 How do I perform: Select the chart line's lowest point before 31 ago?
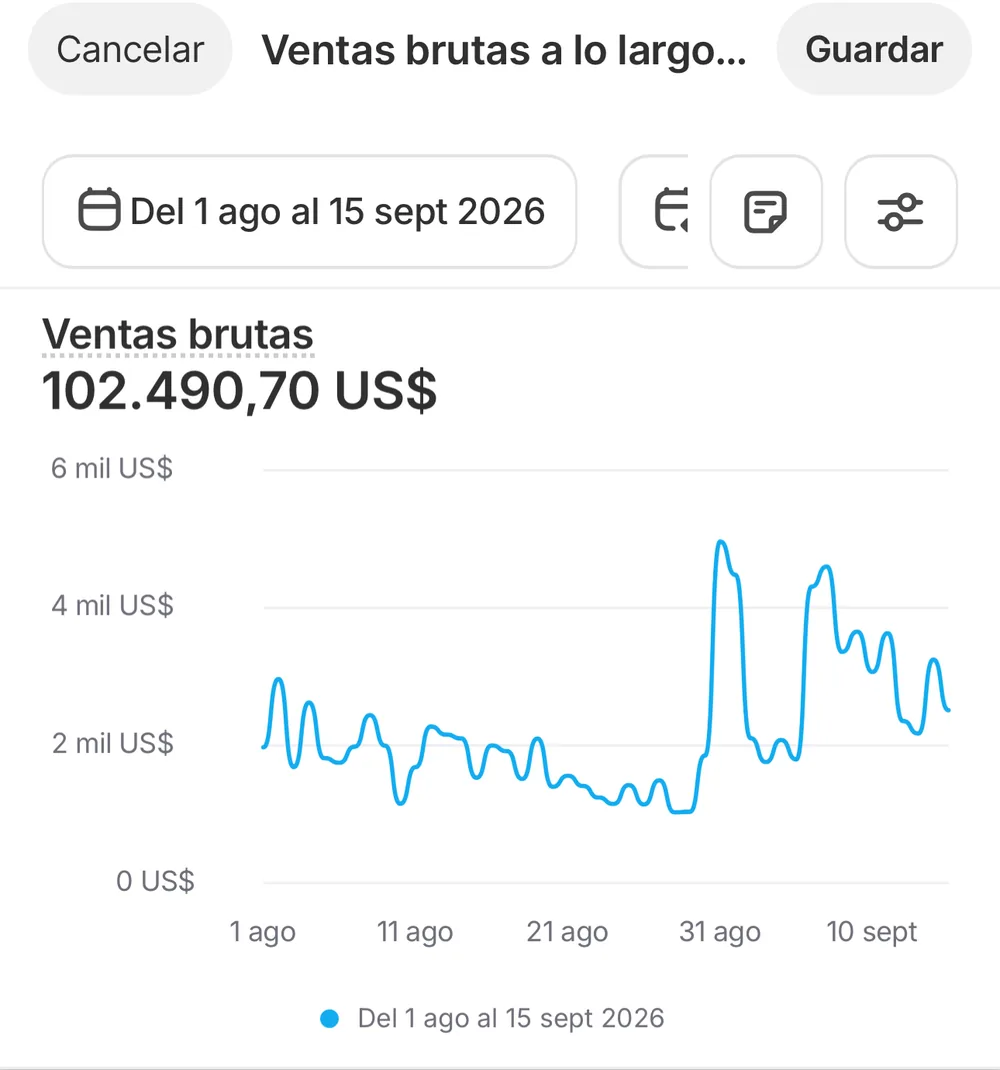point(681,811)
